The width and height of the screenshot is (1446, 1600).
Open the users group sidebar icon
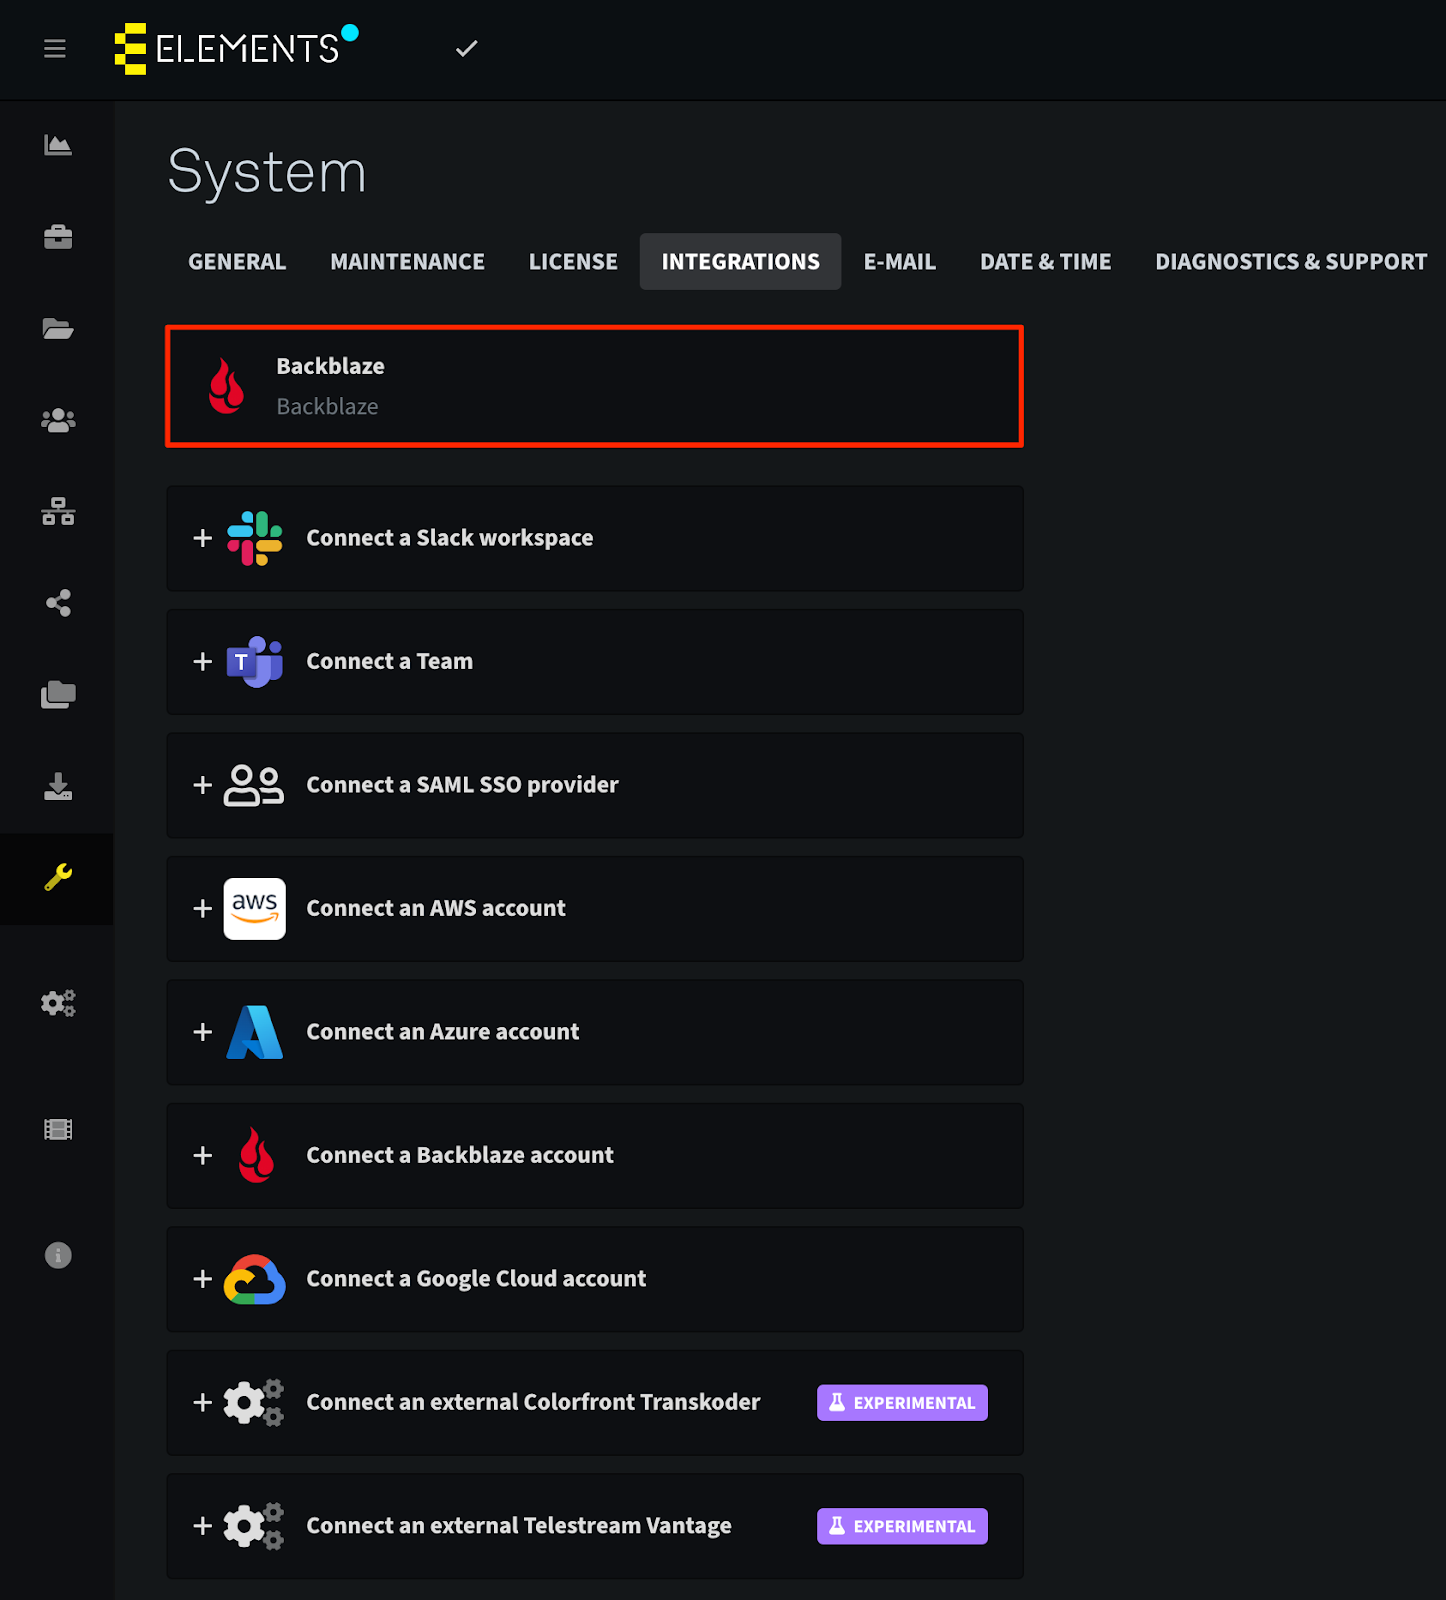click(x=58, y=420)
